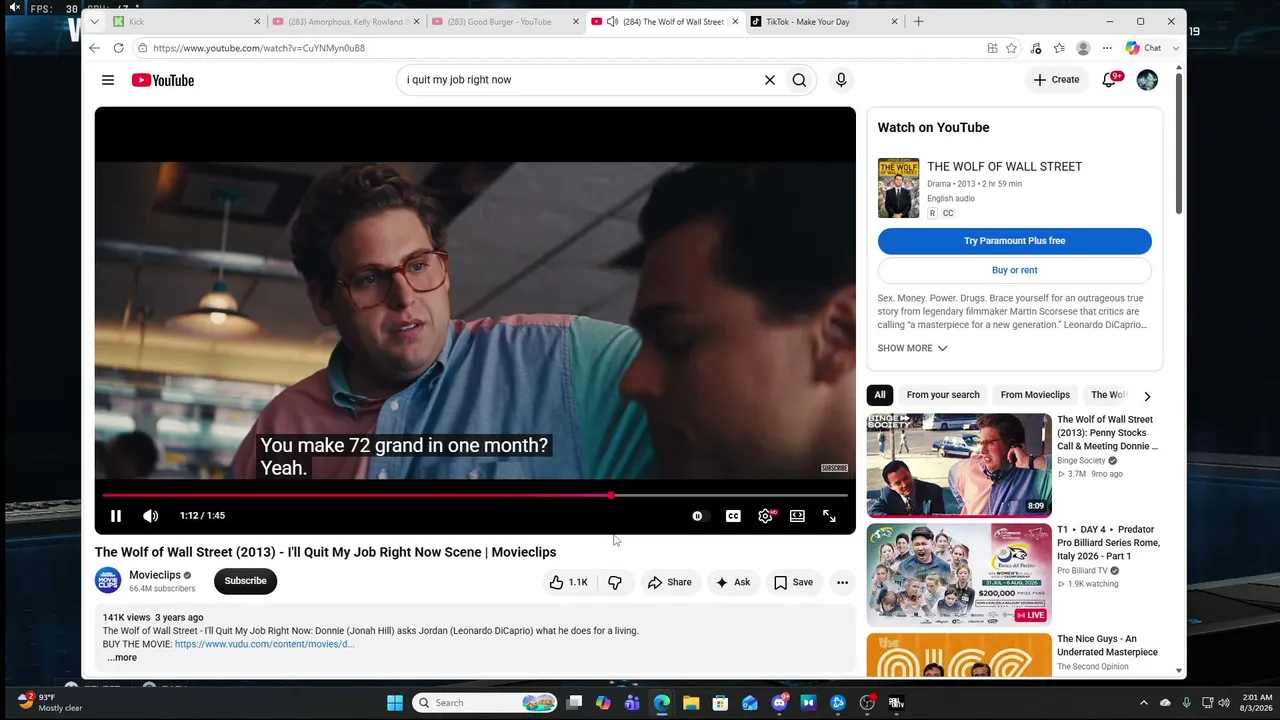Select the From your search chip
The image size is (1280, 720).
pos(943,395)
